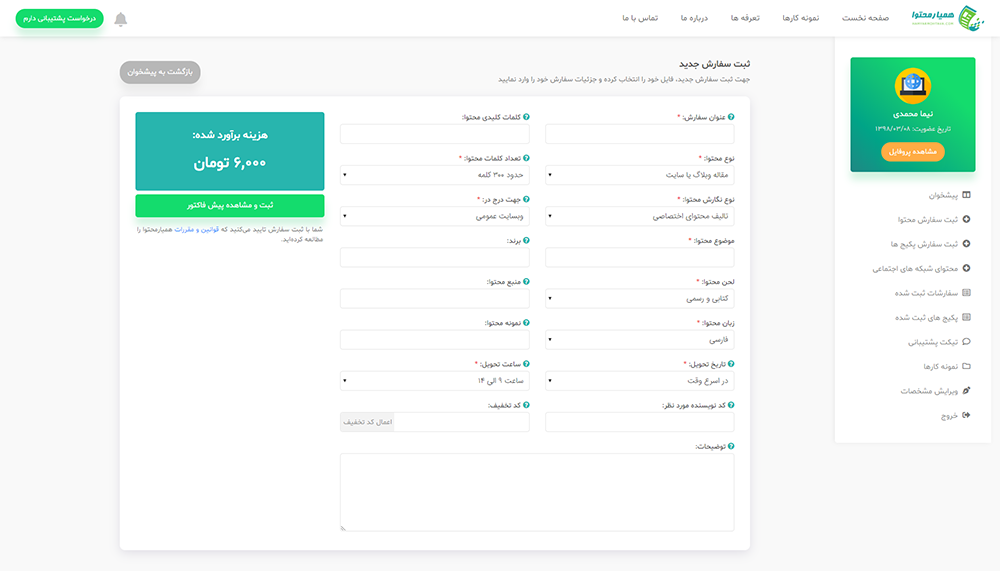Click the اعمال کد تخفیف button
This screenshot has width=1000, height=571.
[x=367, y=422]
